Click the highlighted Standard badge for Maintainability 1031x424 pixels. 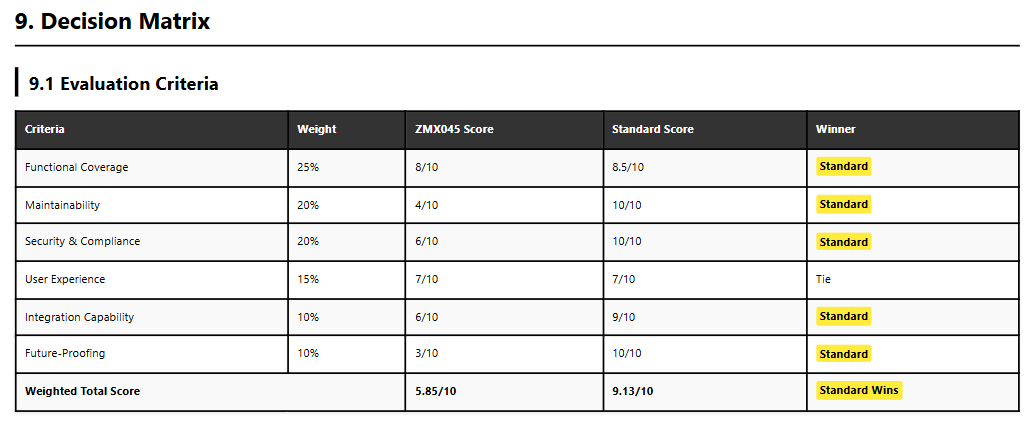[844, 204]
